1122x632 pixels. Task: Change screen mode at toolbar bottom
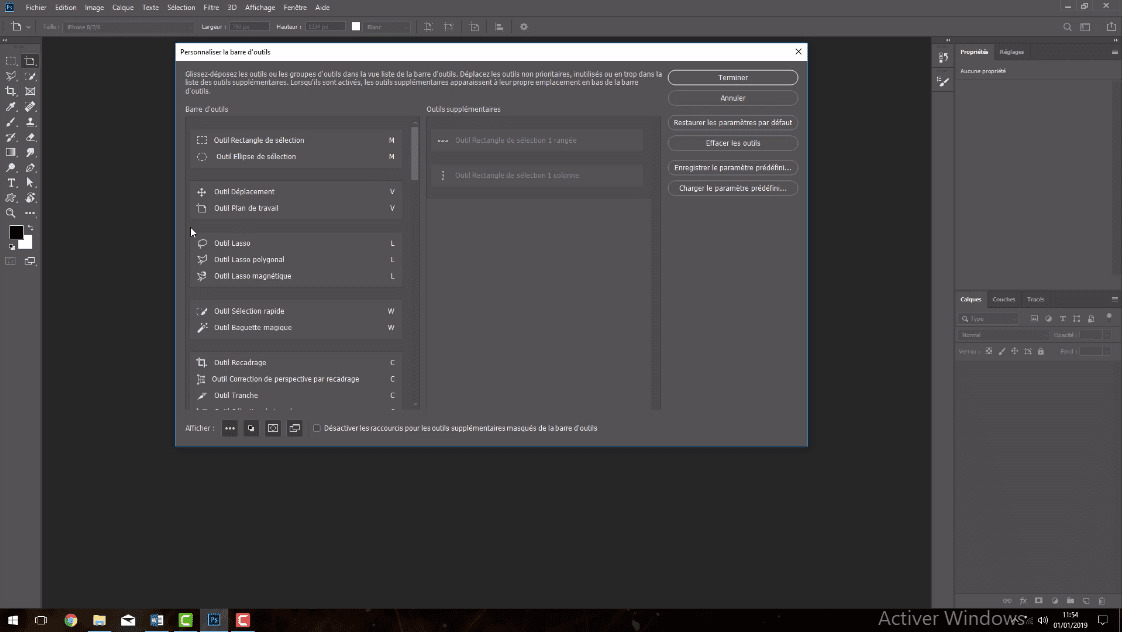click(x=30, y=262)
